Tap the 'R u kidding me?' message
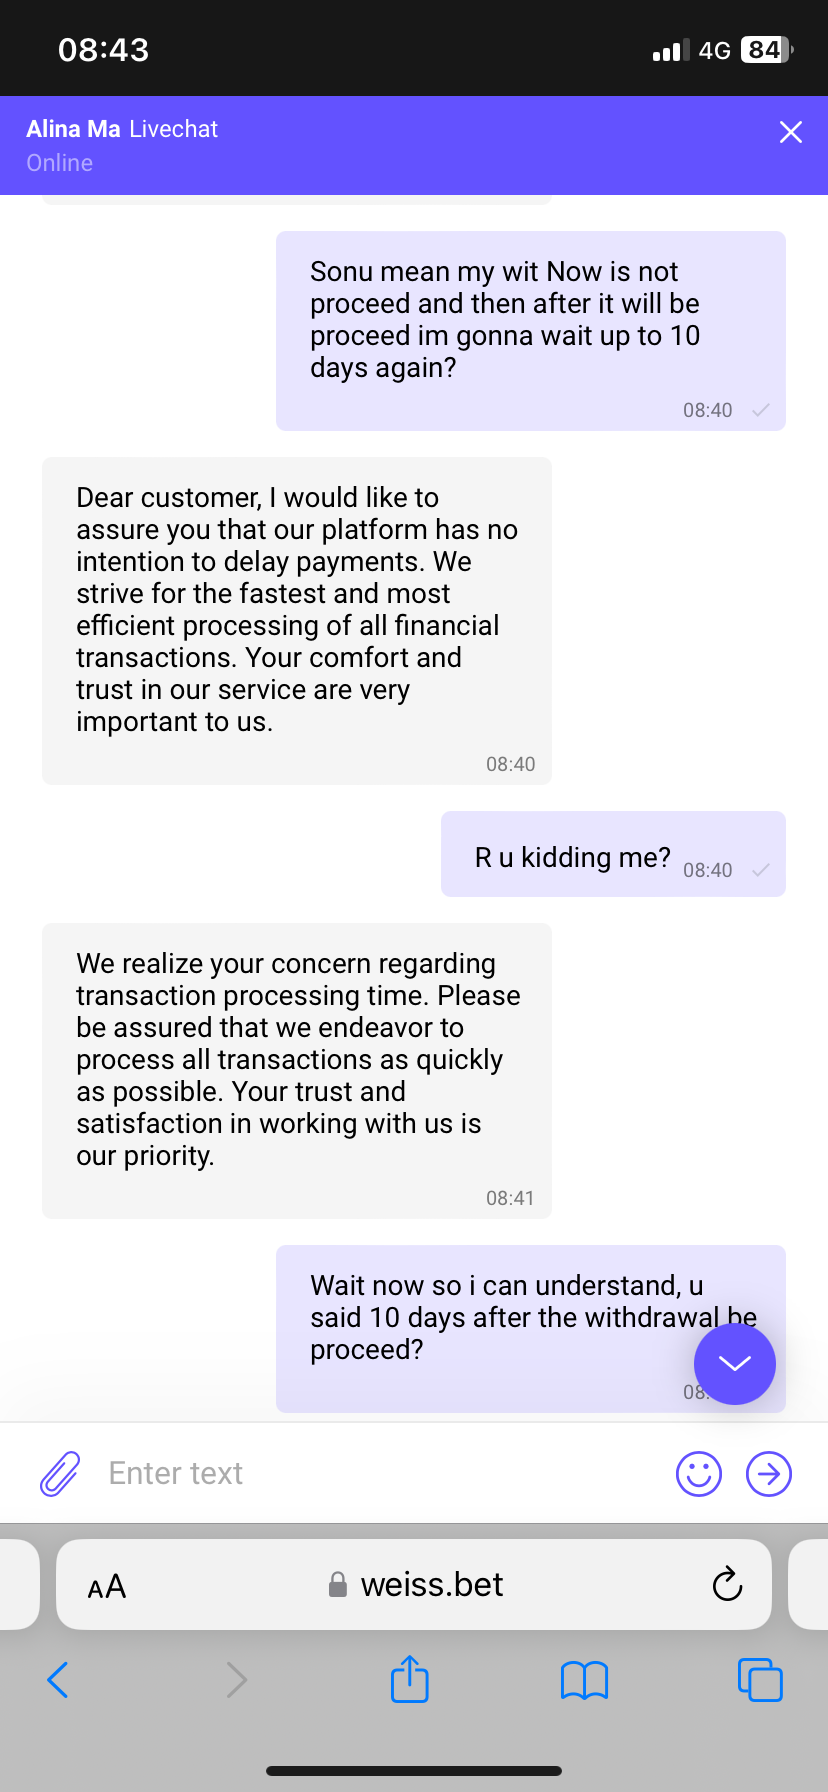The height and width of the screenshot is (1792, 828). coord(573,857)
